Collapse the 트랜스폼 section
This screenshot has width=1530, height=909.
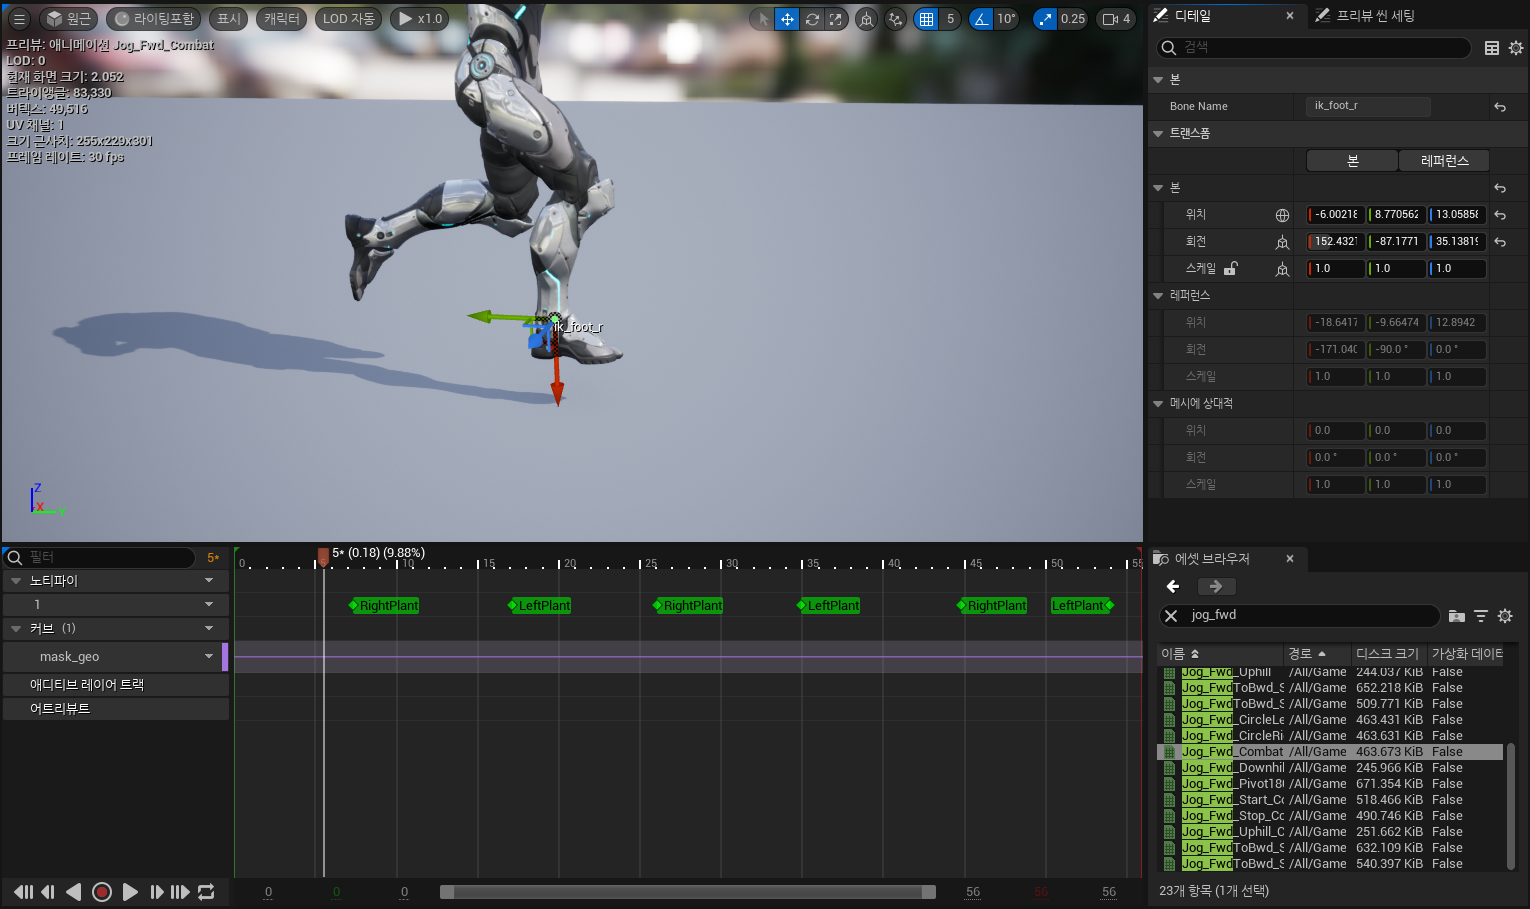(x=1158, y=133)
